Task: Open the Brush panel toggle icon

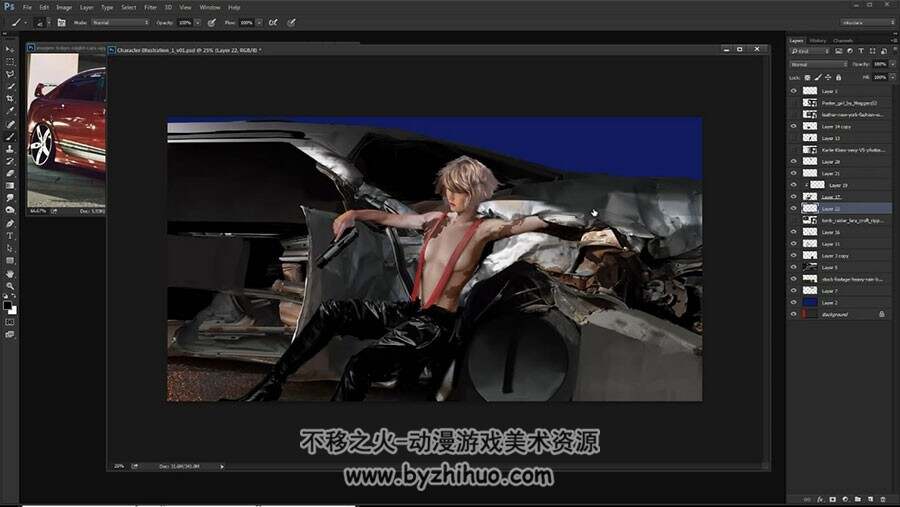Action: [x=61, y=22]
